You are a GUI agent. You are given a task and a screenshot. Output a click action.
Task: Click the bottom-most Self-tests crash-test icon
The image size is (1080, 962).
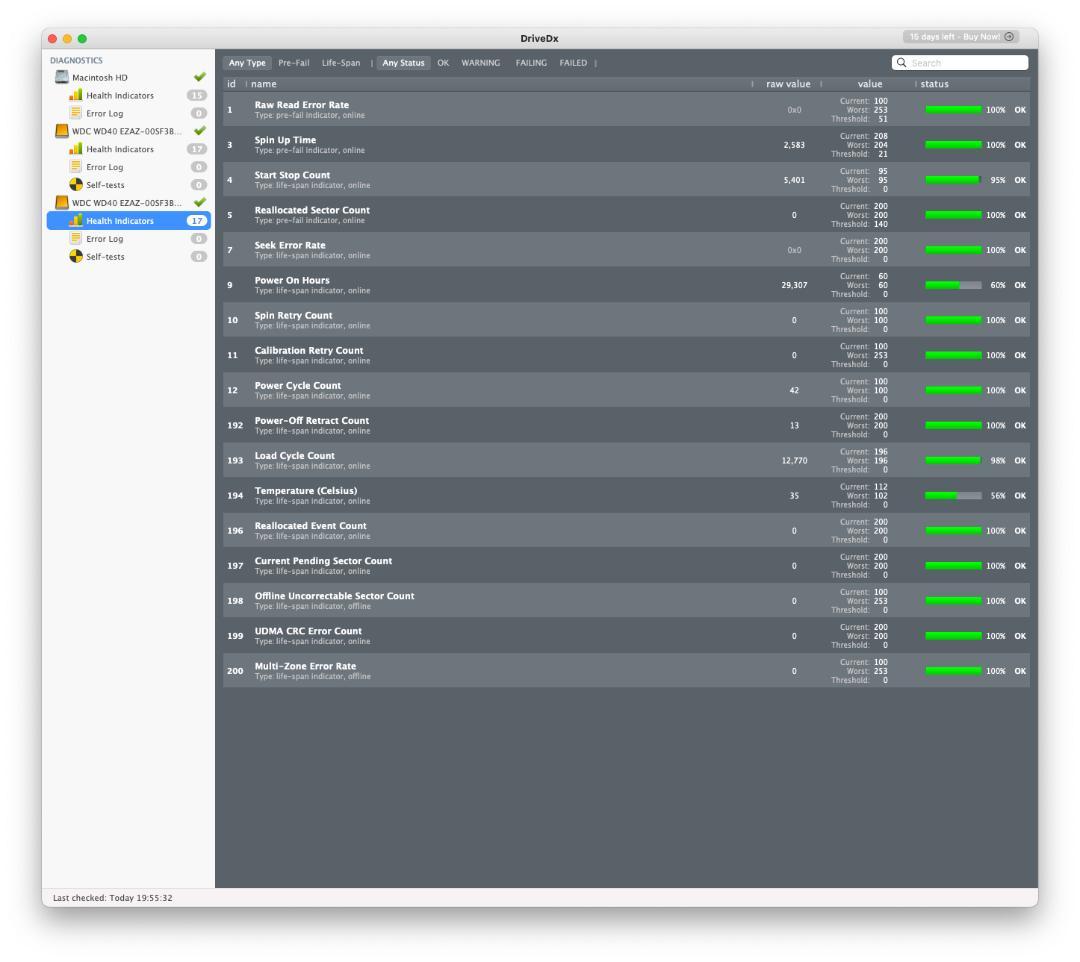[x=75, y=257]
